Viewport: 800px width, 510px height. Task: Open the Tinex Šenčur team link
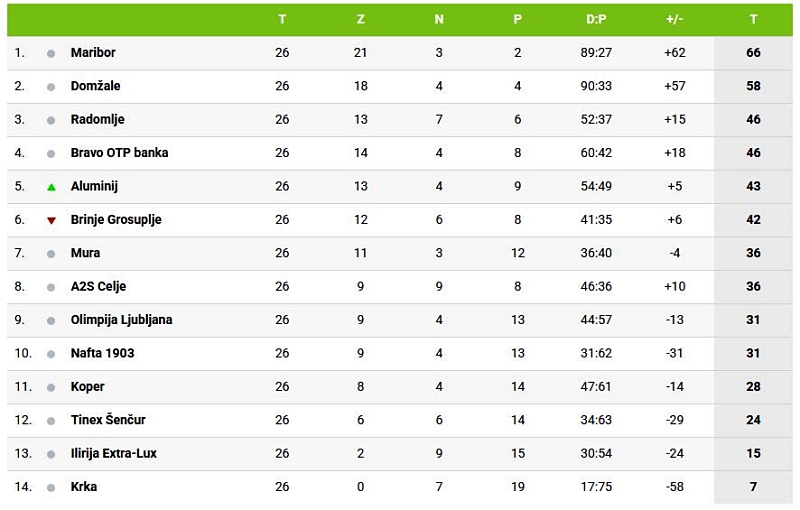click(109, 420)
